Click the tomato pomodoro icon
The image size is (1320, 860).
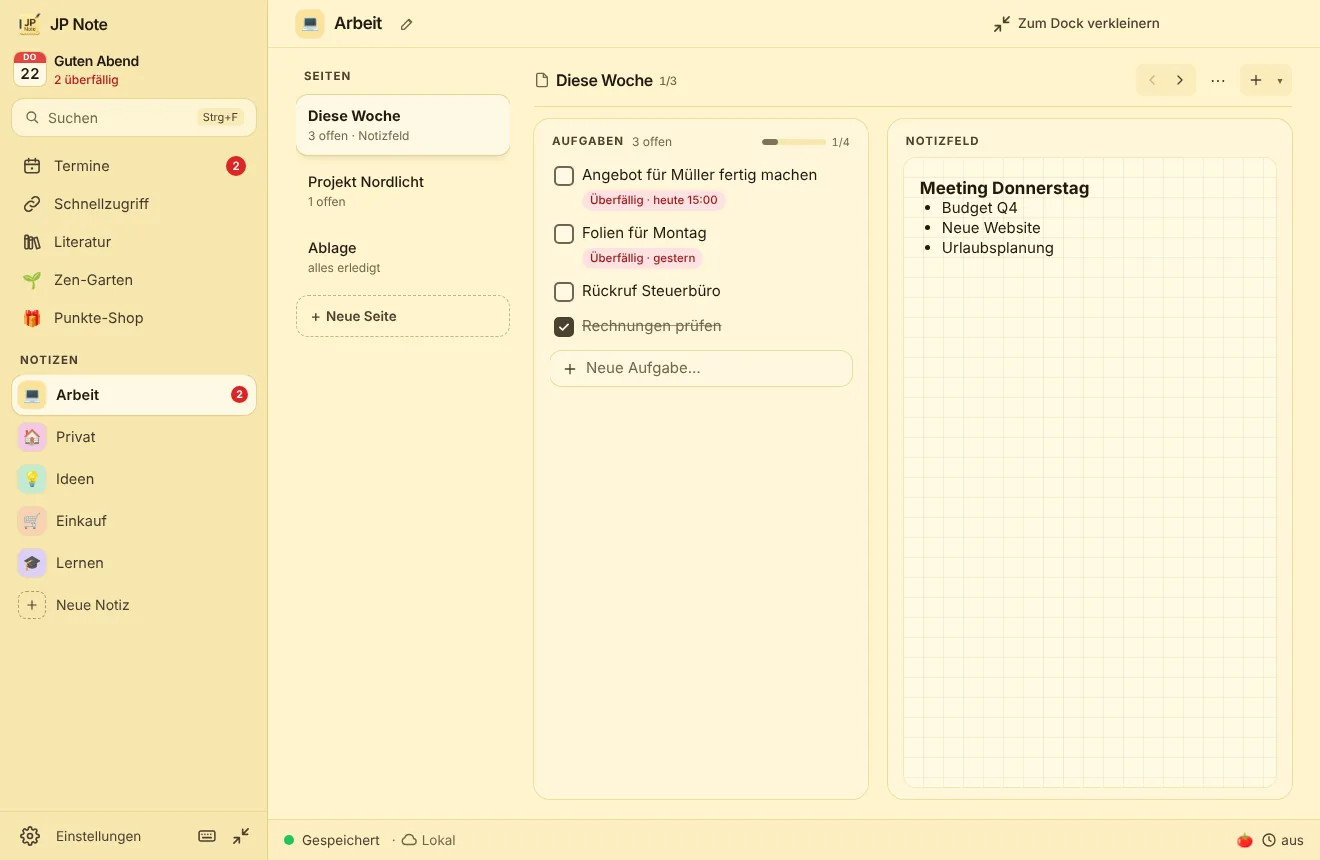click(1244, 840)
